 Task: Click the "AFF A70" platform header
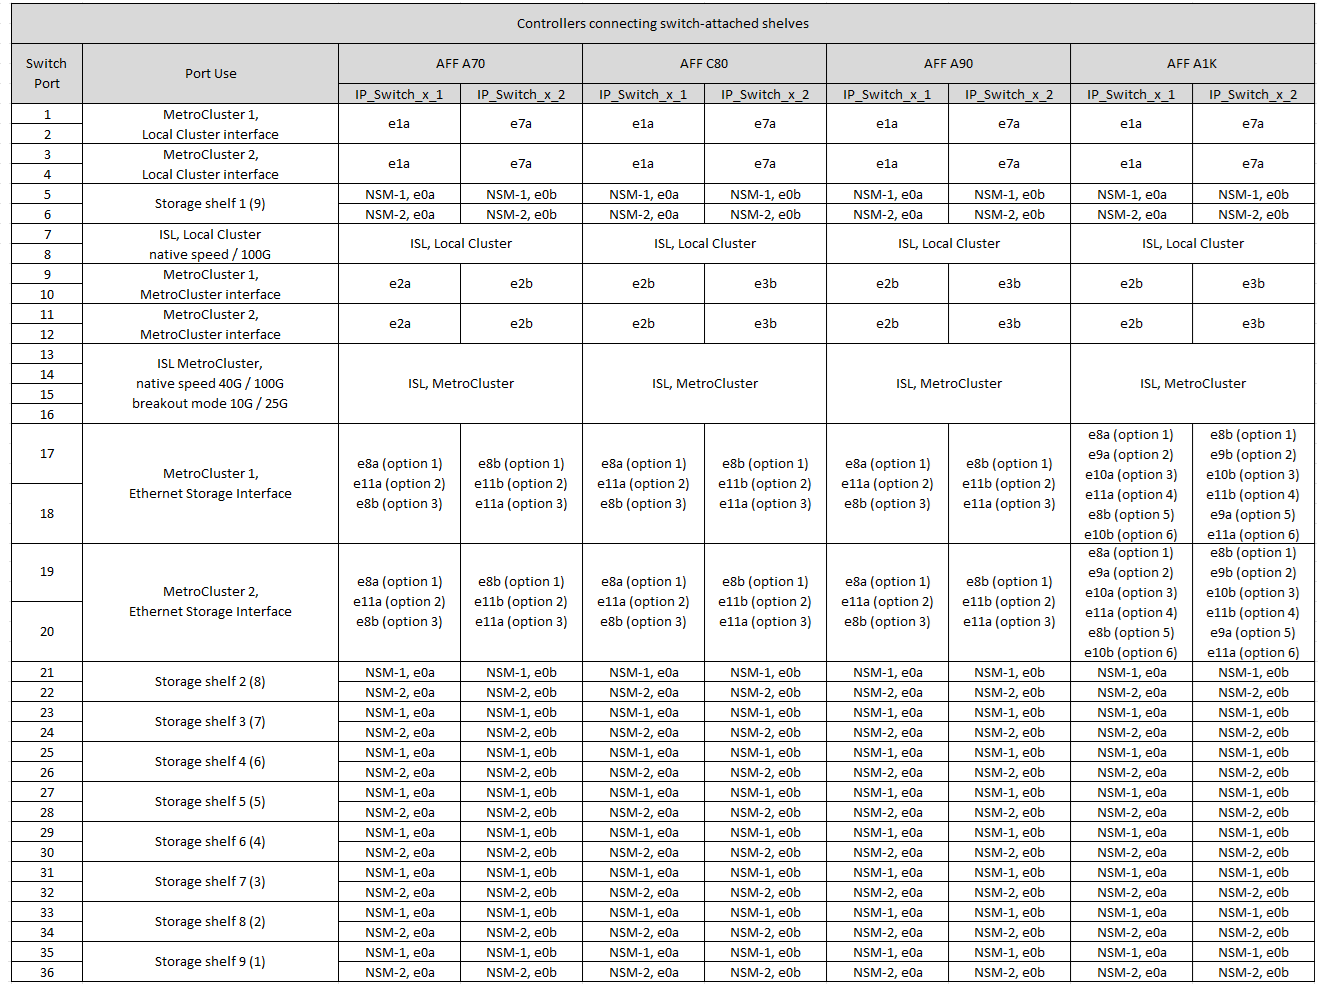[460, 63]
